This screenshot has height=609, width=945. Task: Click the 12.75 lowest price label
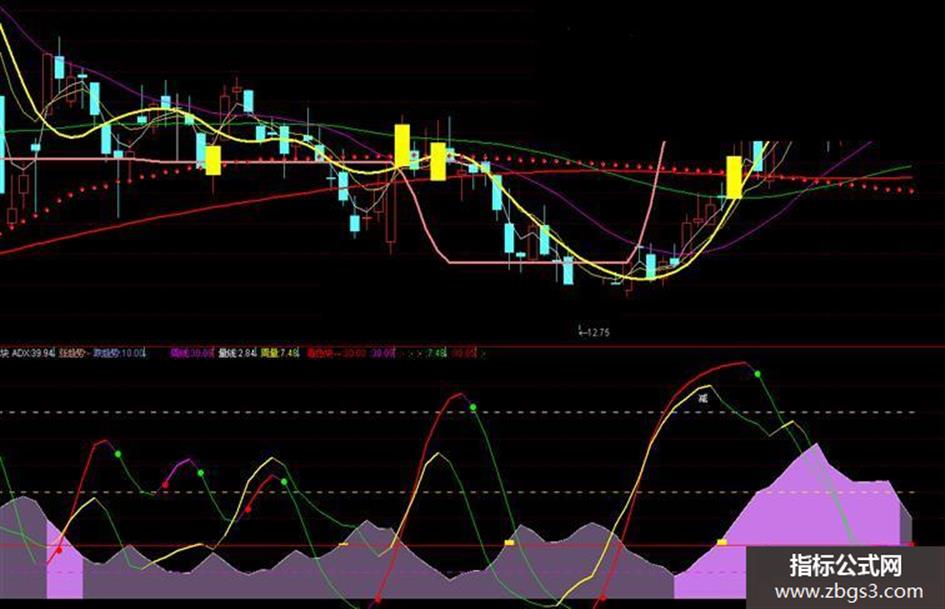pos(594,332)
